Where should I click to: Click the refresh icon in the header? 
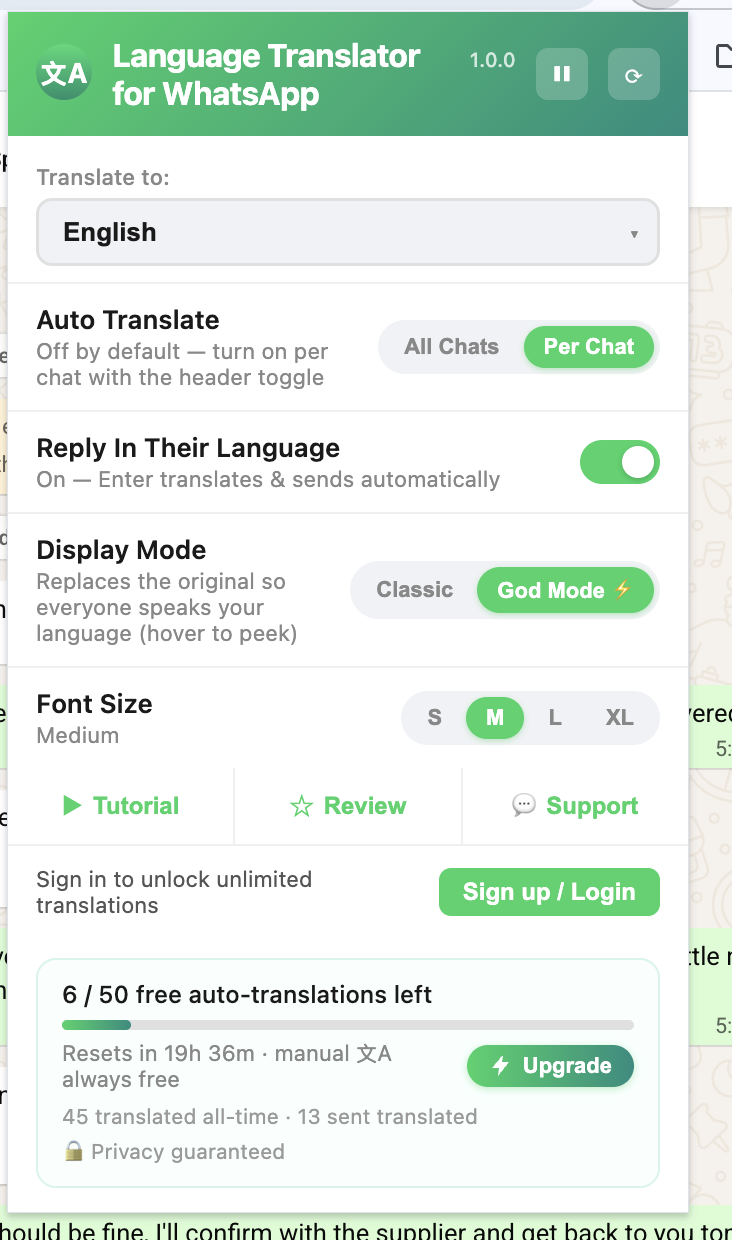(634, 74)
